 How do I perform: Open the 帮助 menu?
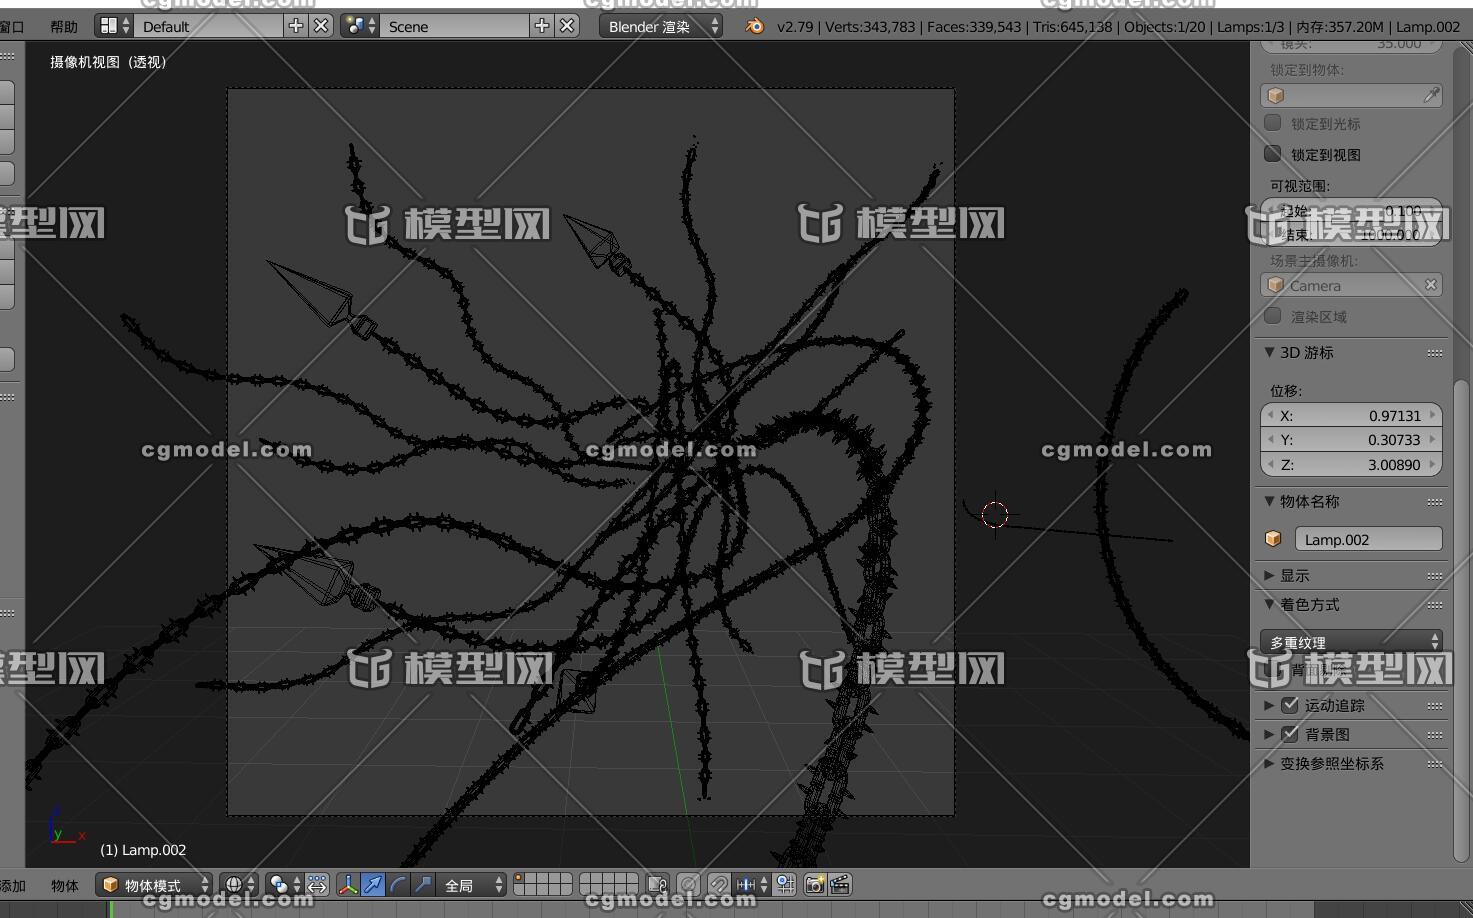(x=63, y=27)
